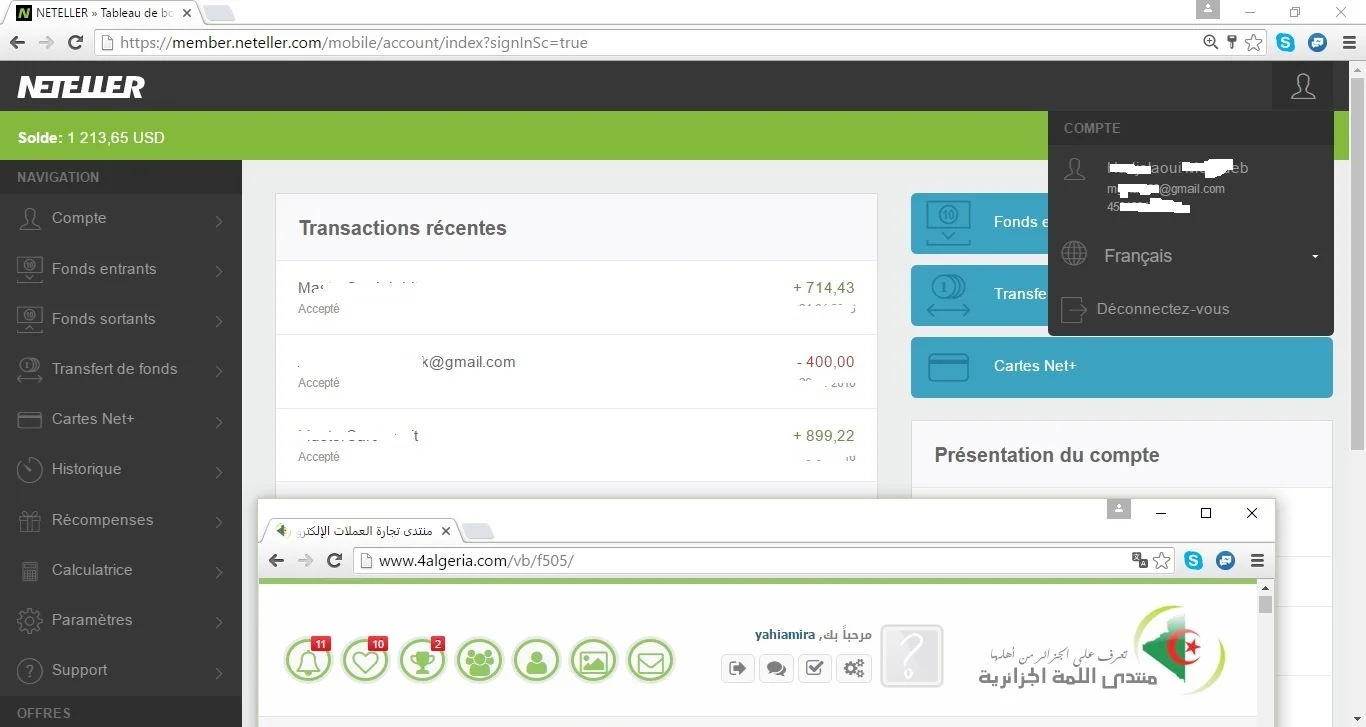Click the blue Fonds entrants shortcut button
The height and width of the screenshot is (727, 1366).
979,223
